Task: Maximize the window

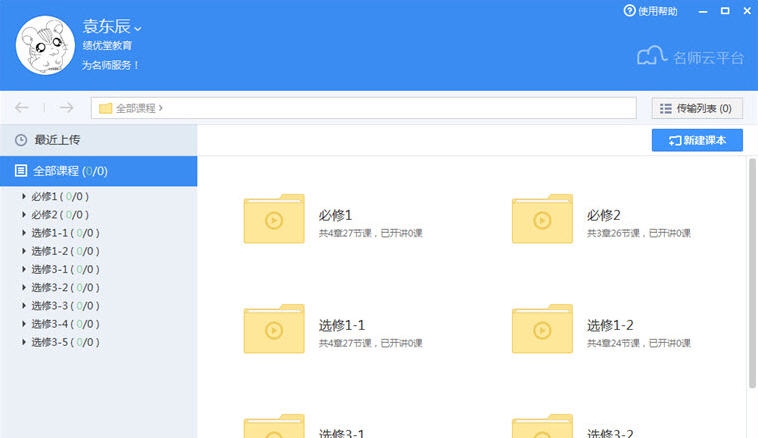Action: [x=725, y=11]
